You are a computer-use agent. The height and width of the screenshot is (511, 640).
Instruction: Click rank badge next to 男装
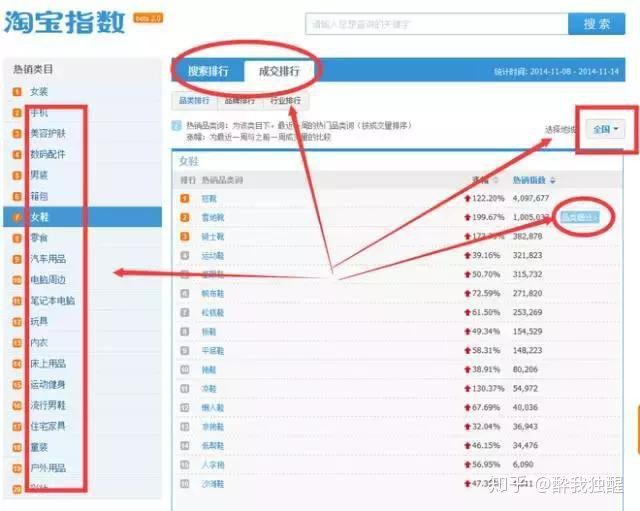tap(17, 176)
